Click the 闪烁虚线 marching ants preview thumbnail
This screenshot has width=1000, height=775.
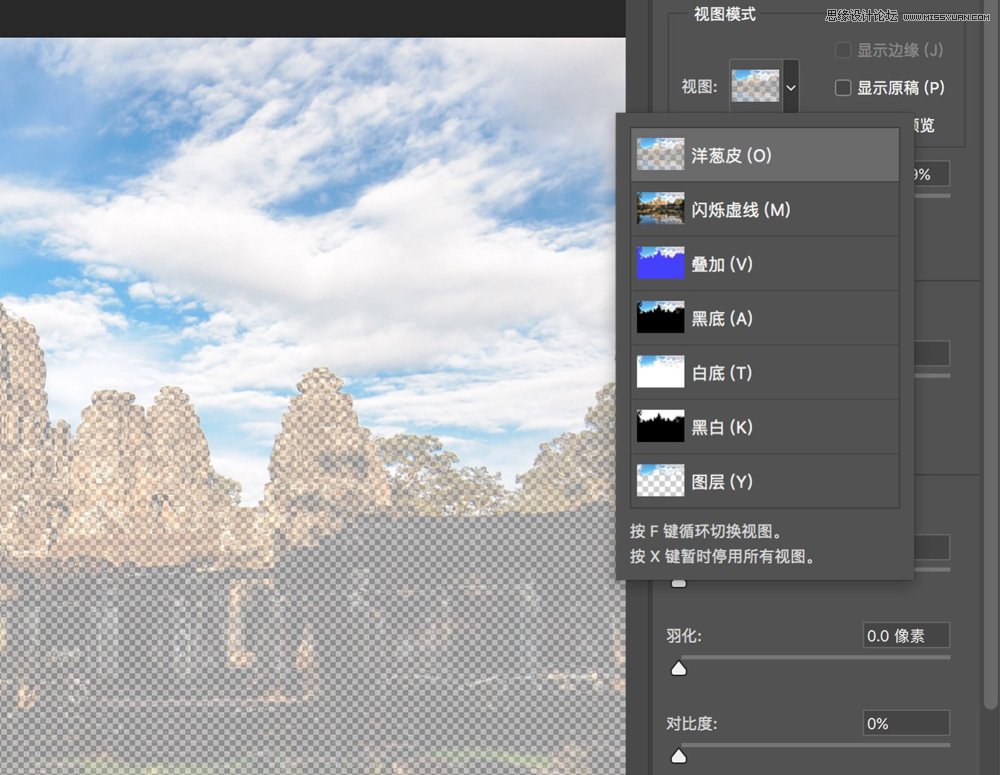[660, 209]
